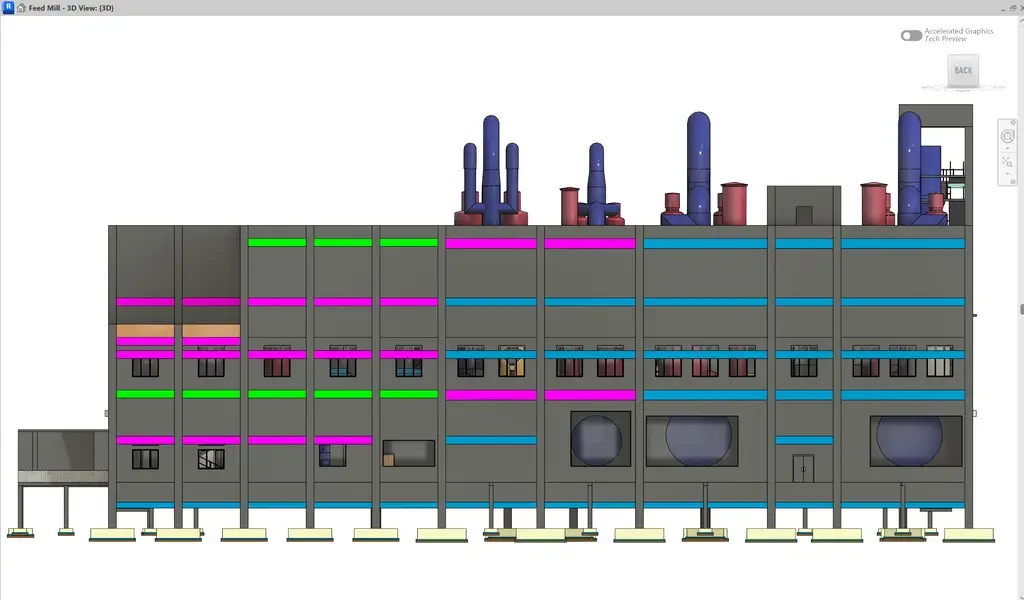Select the ground floor double door in the model
This screenshot has width=1024, height=600.
tap(803, 469)
